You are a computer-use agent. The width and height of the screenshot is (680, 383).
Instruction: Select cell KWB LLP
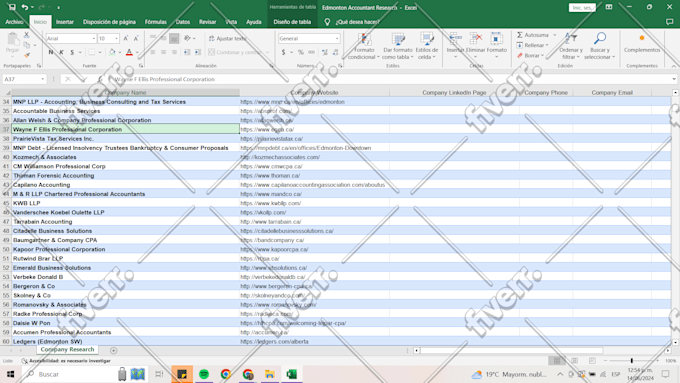126,203
